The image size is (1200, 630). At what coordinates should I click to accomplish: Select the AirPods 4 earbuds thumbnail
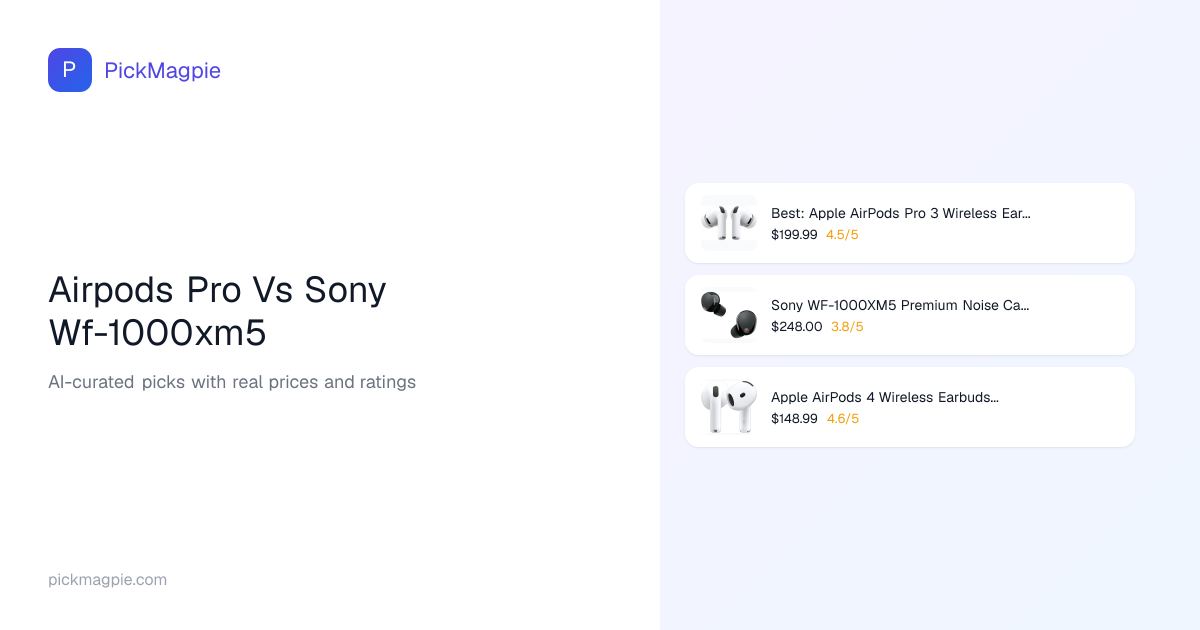click(729, 406)
